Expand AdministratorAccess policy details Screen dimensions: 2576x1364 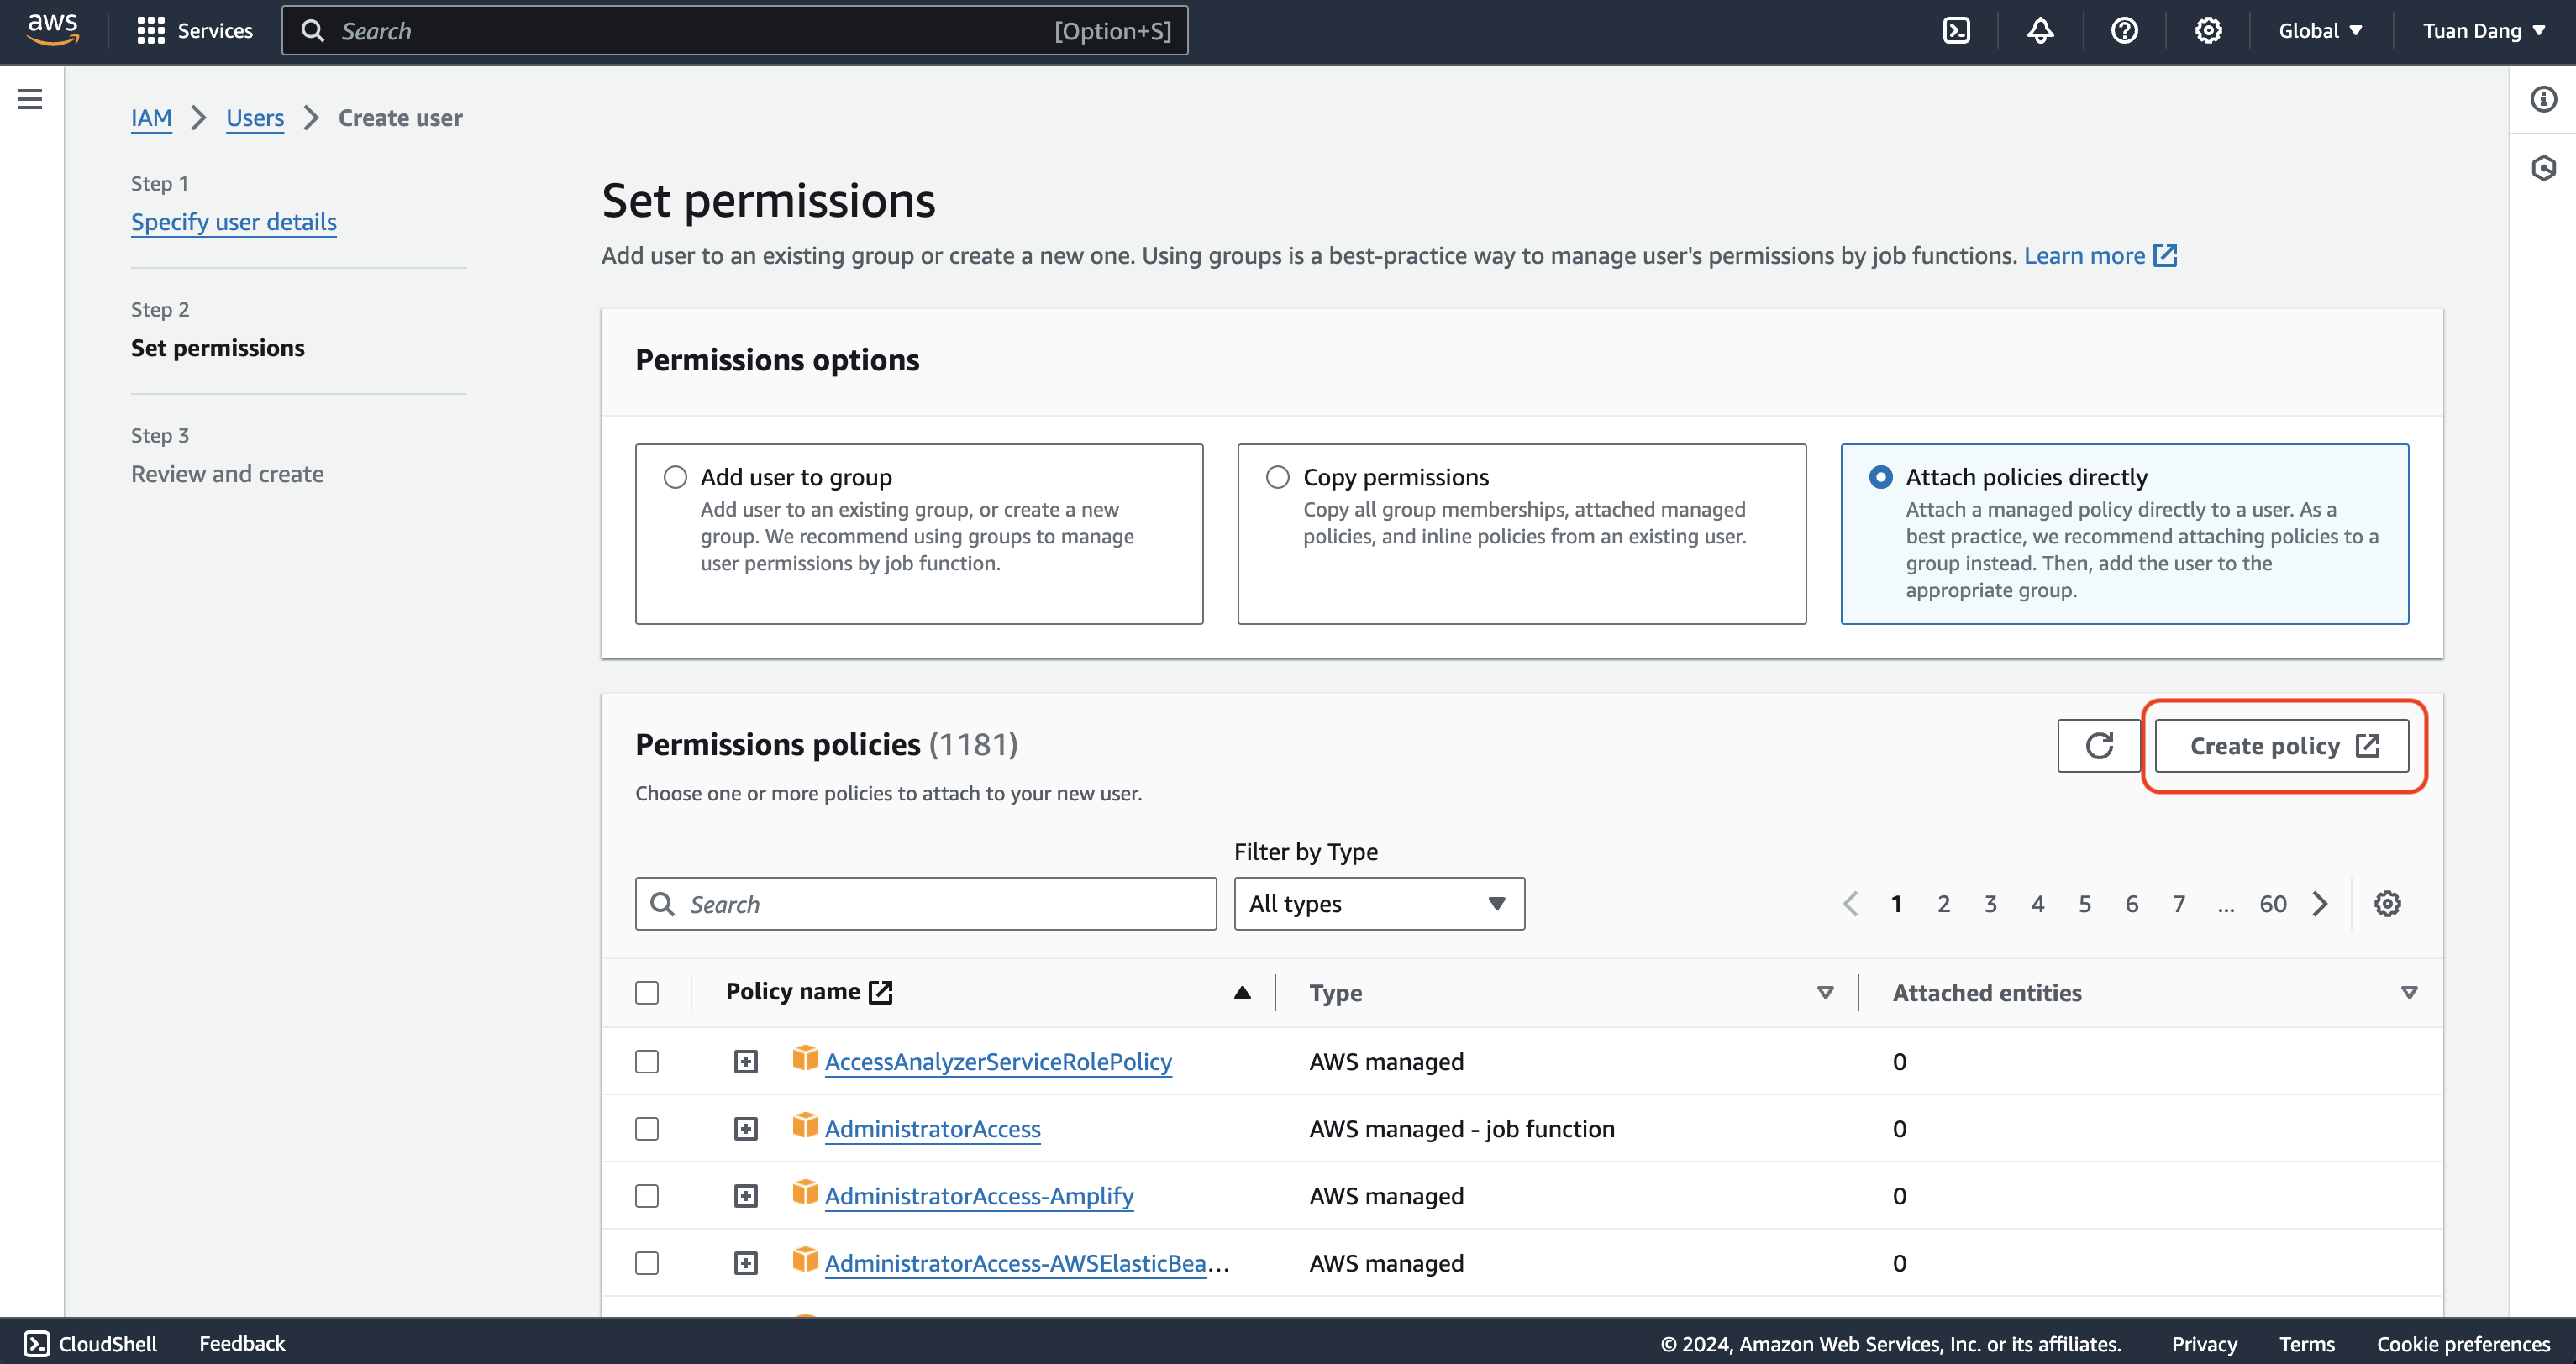tap(746, 1129)
